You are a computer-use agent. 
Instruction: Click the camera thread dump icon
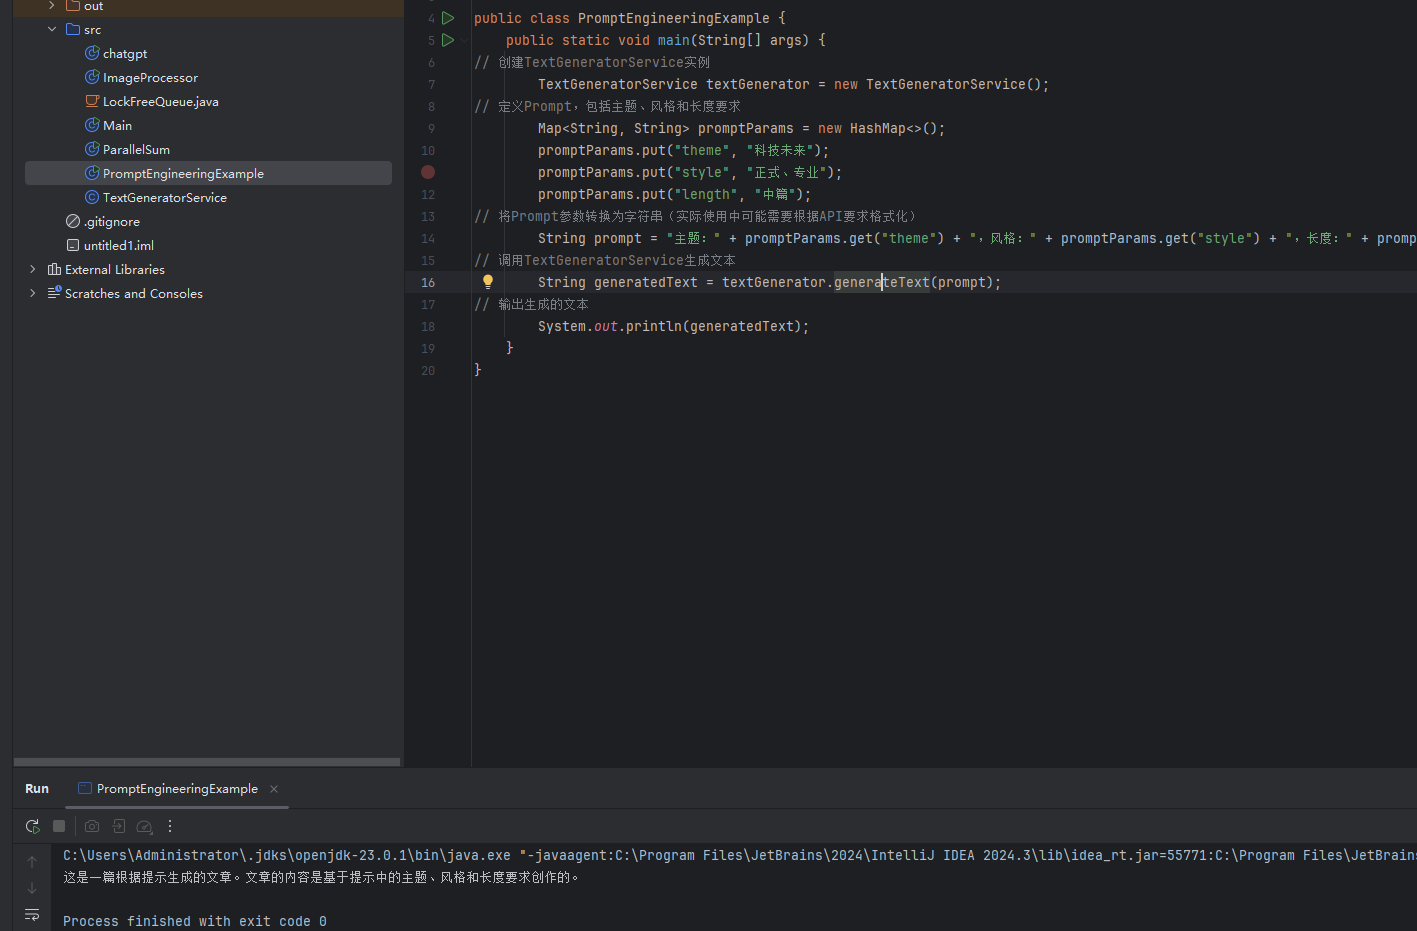pyautogui.click(x=92, y=826)
